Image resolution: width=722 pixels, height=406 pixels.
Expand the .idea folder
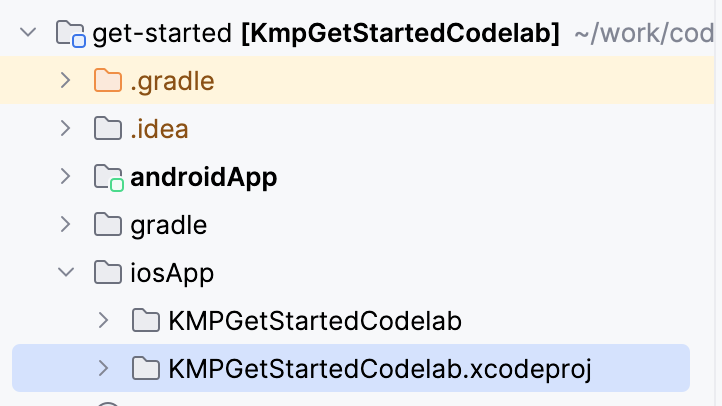pos(65,129)
